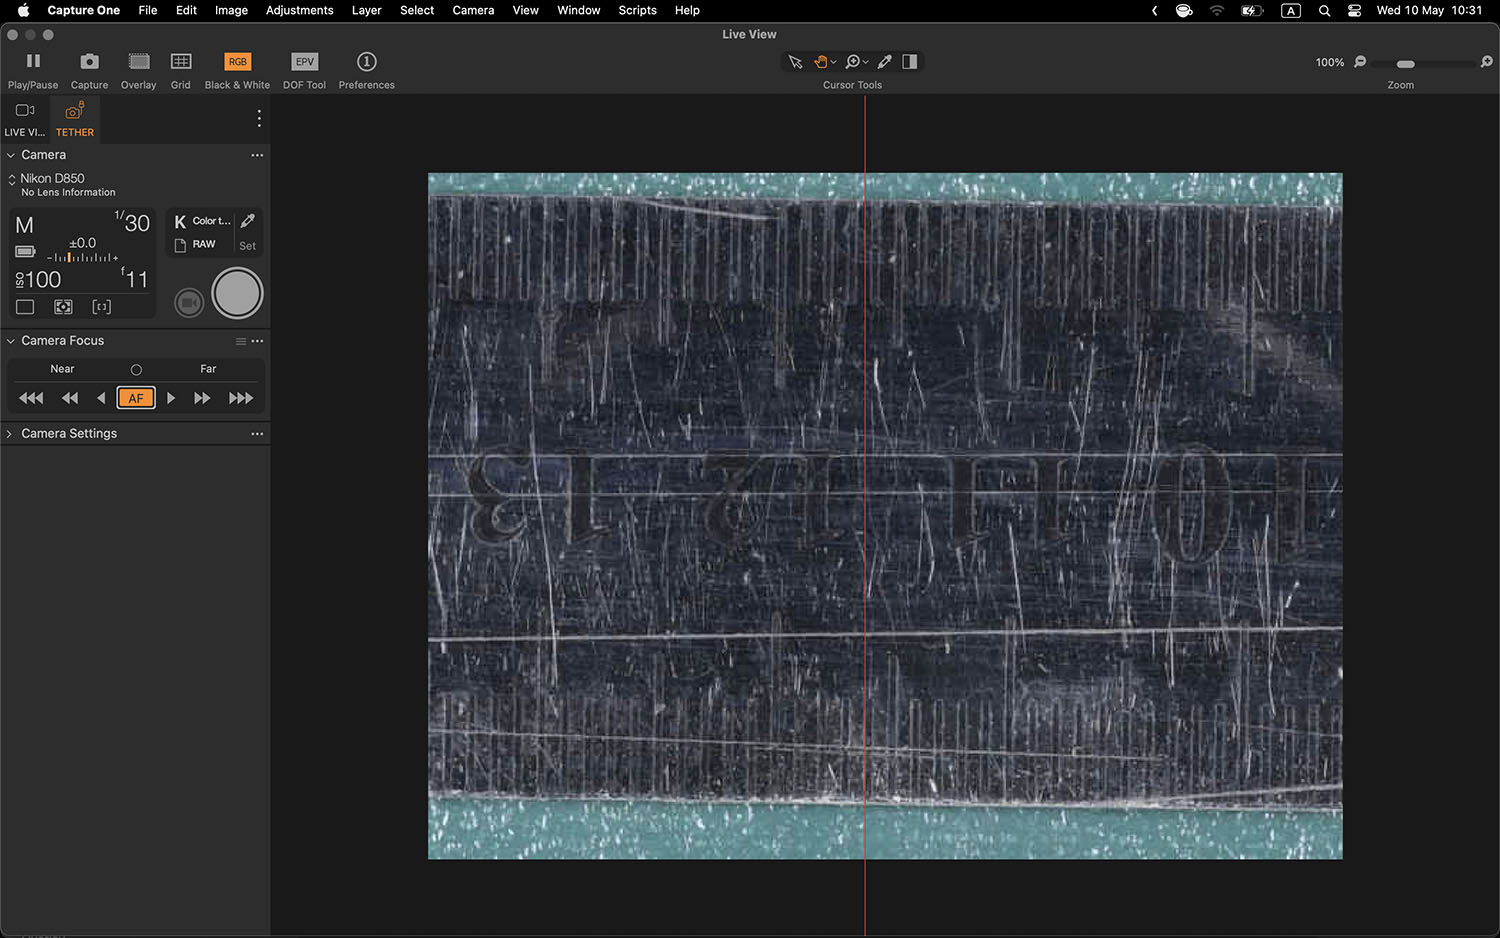Open the Camera Focus presets list icon
Screen dimensions: 1500x938
(x=241, y=341)
